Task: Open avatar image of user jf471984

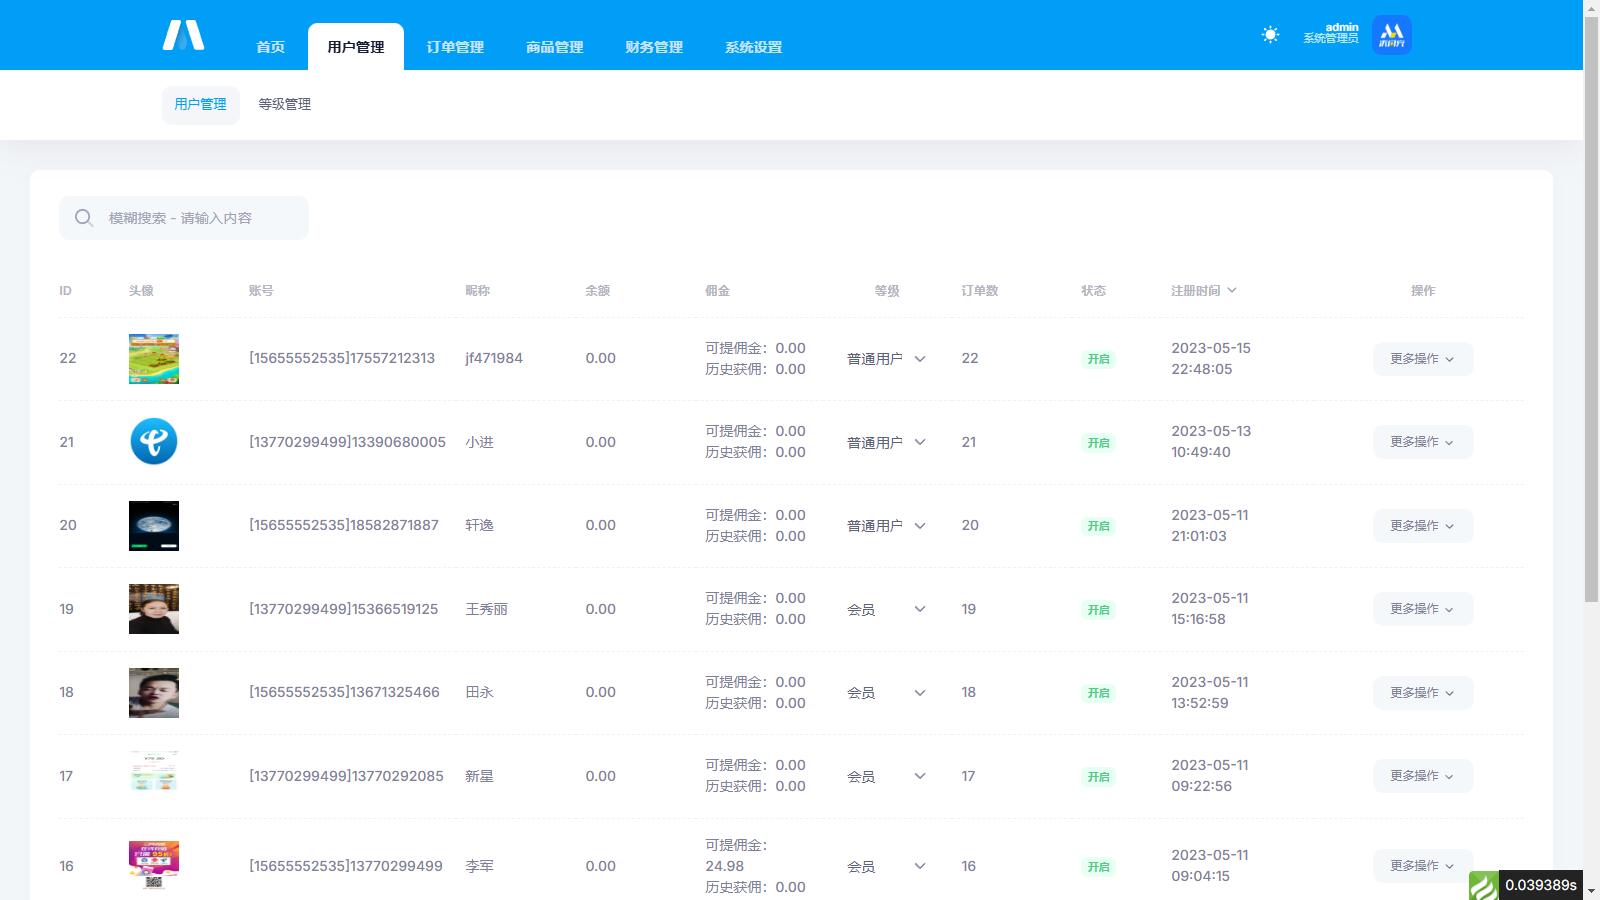Action: coord(154,359)
